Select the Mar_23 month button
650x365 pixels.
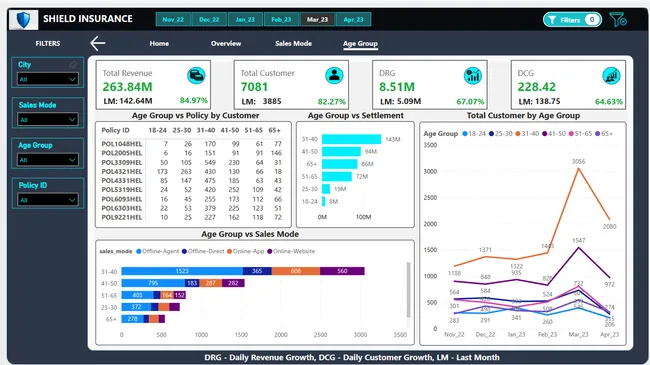coord(317,19)
